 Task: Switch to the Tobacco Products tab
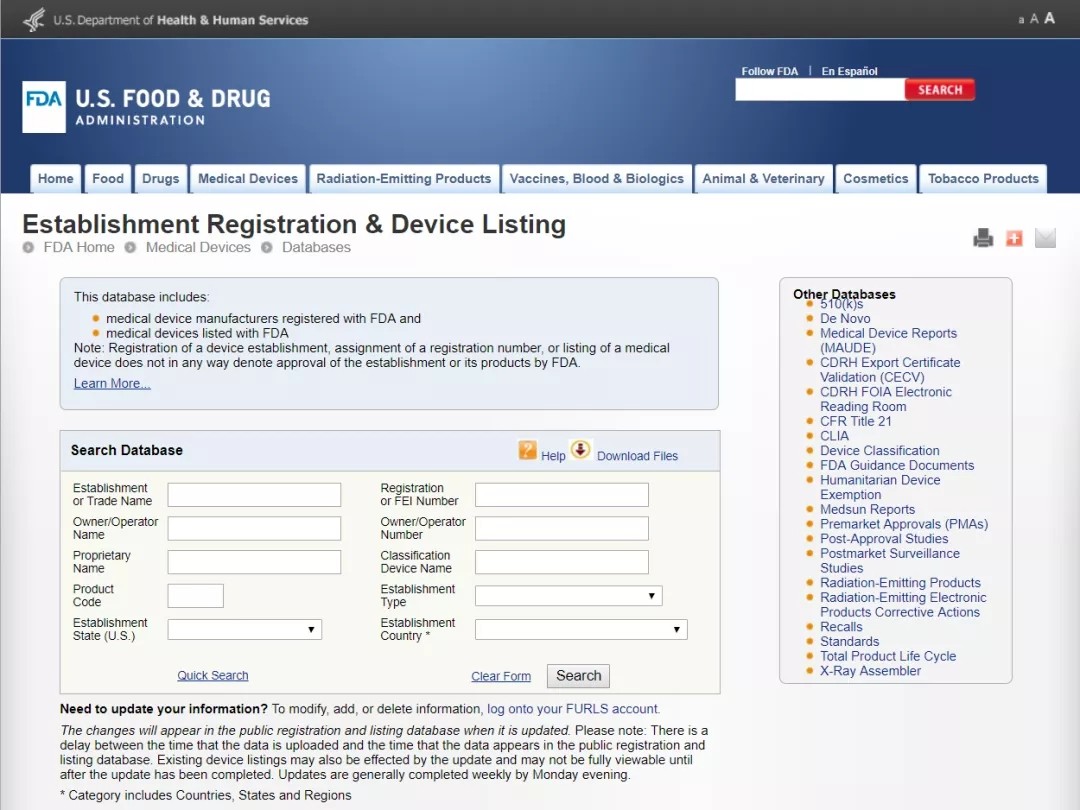coord(982,179)
